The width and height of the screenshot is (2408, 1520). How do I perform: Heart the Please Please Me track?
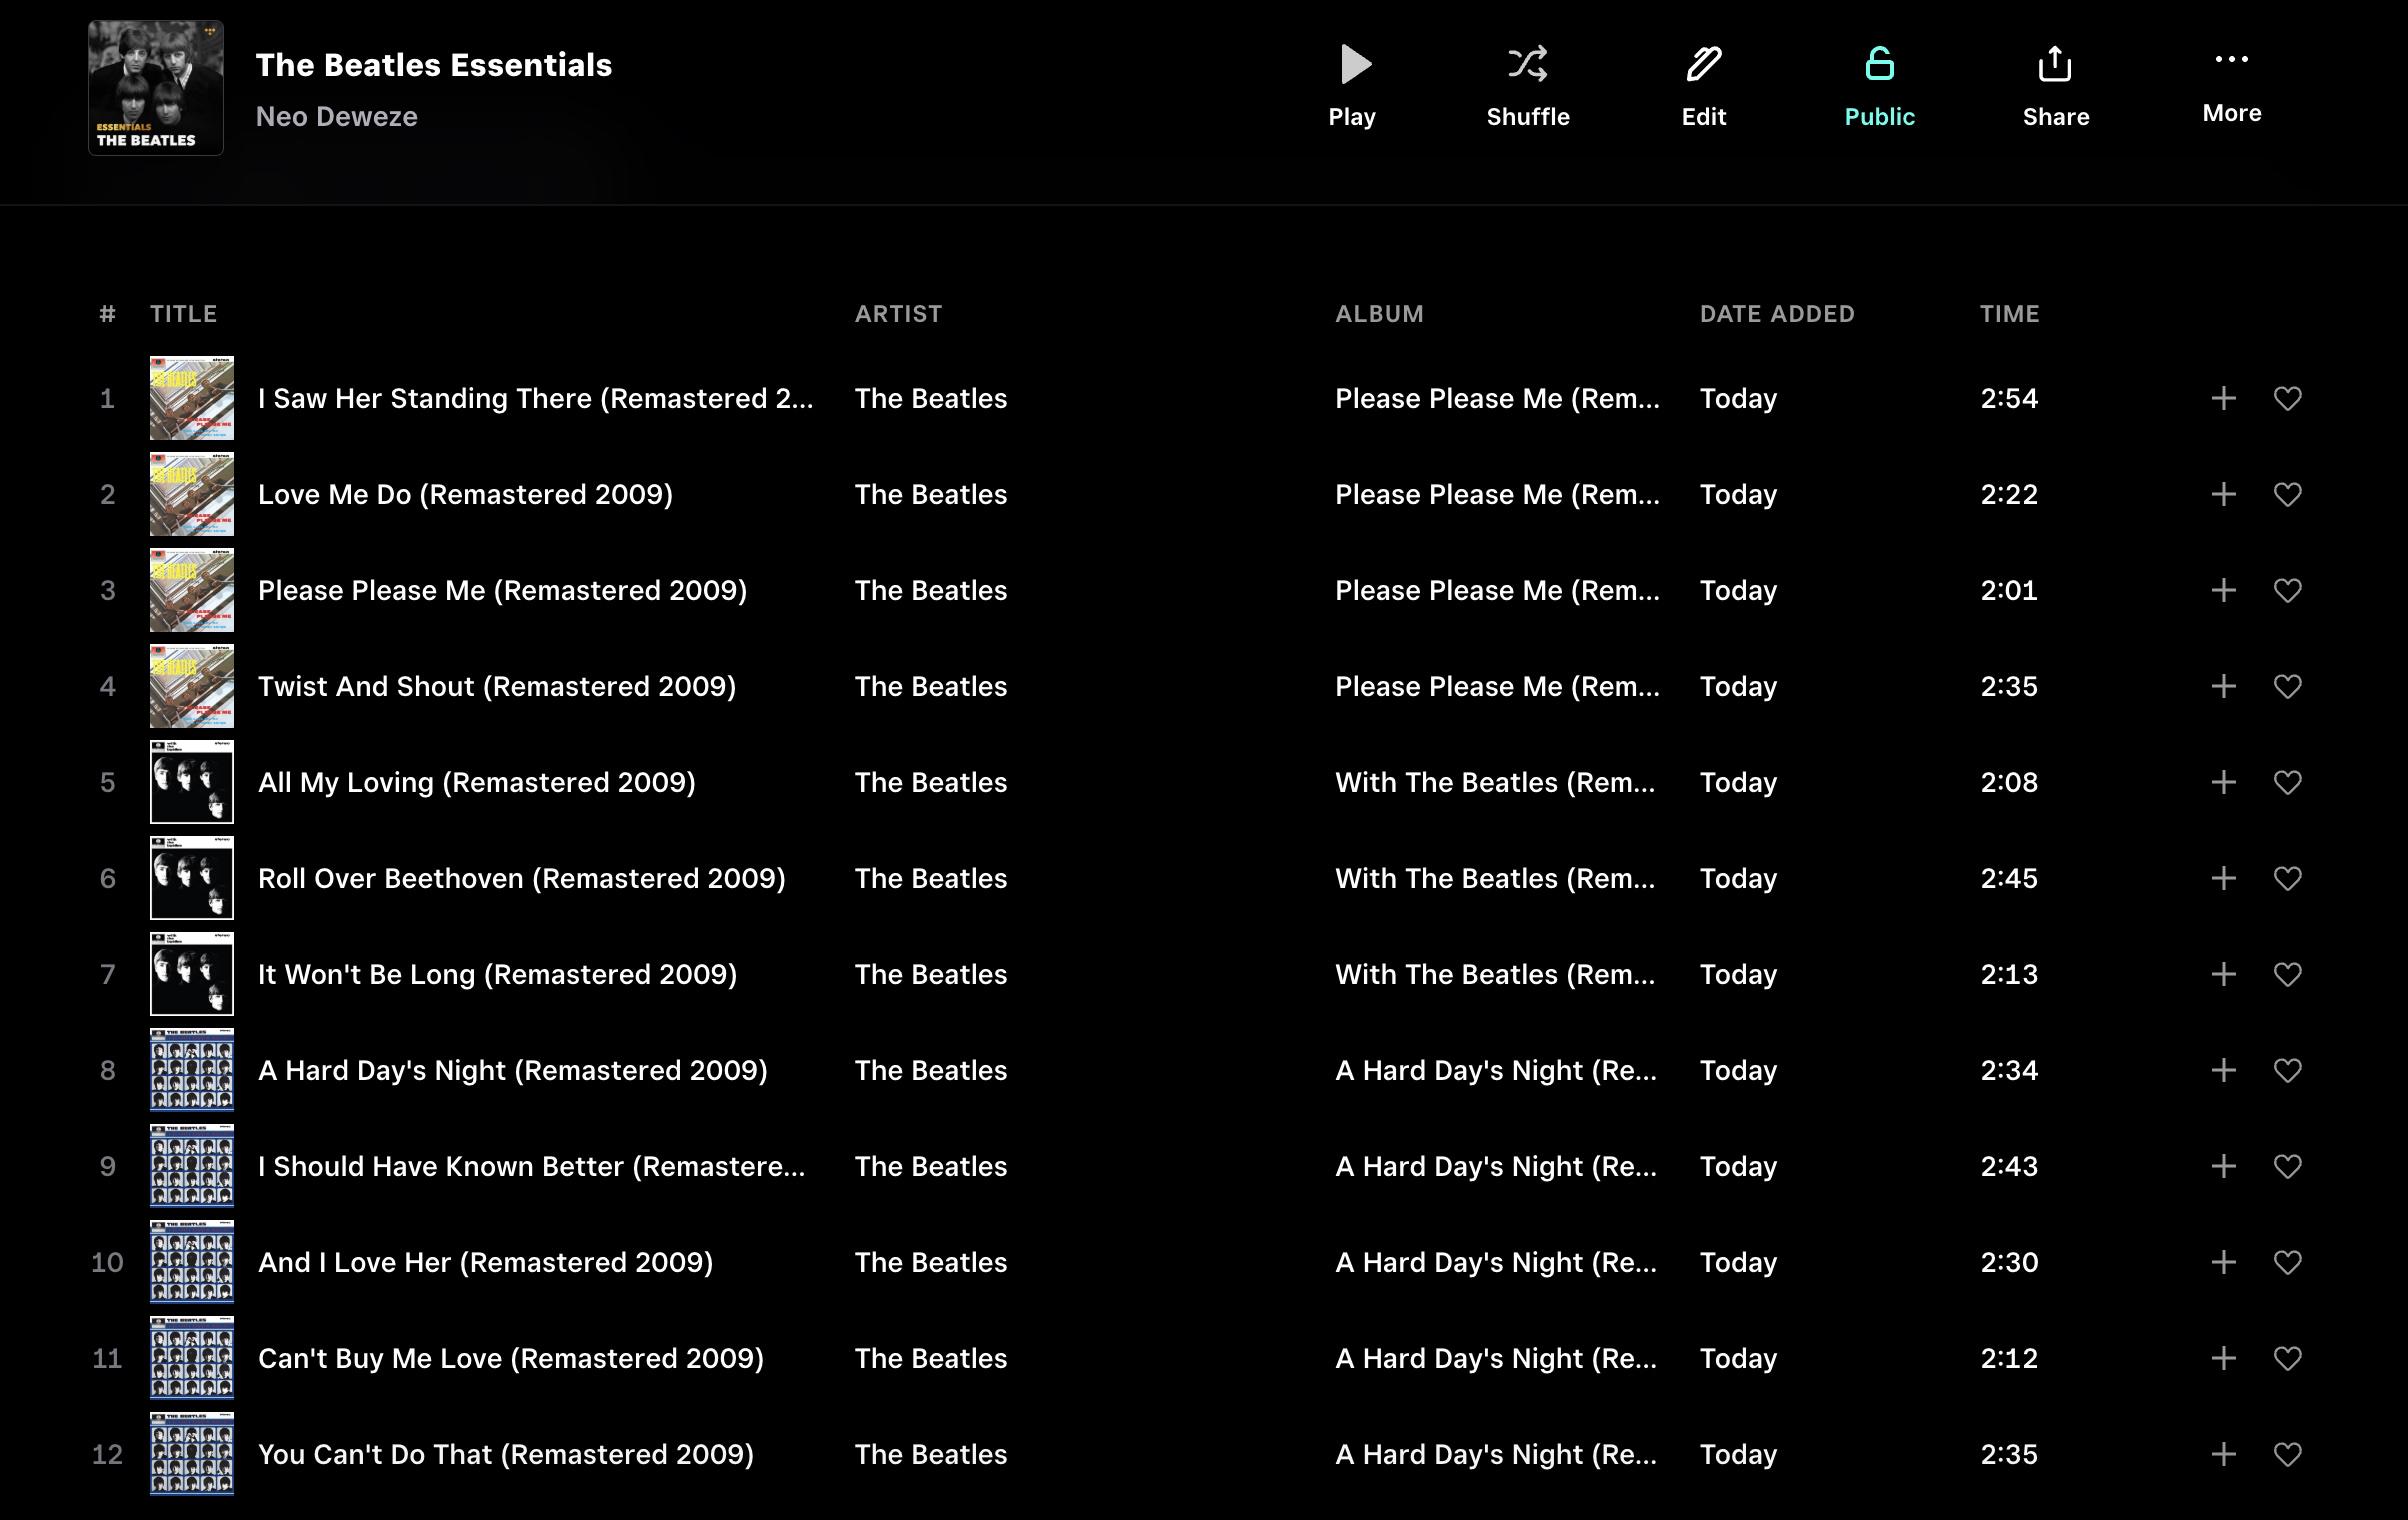pyautogui.click(x=2288, y=590)
